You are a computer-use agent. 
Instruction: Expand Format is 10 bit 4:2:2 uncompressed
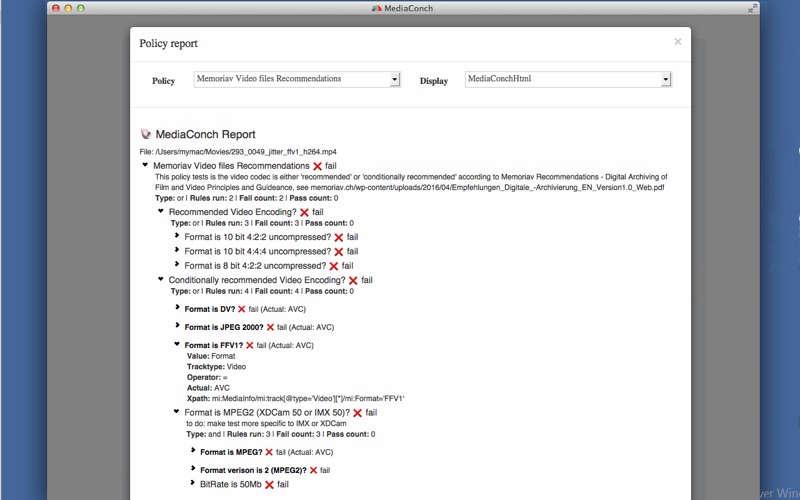pyautogui.click(x=177, y=236)
